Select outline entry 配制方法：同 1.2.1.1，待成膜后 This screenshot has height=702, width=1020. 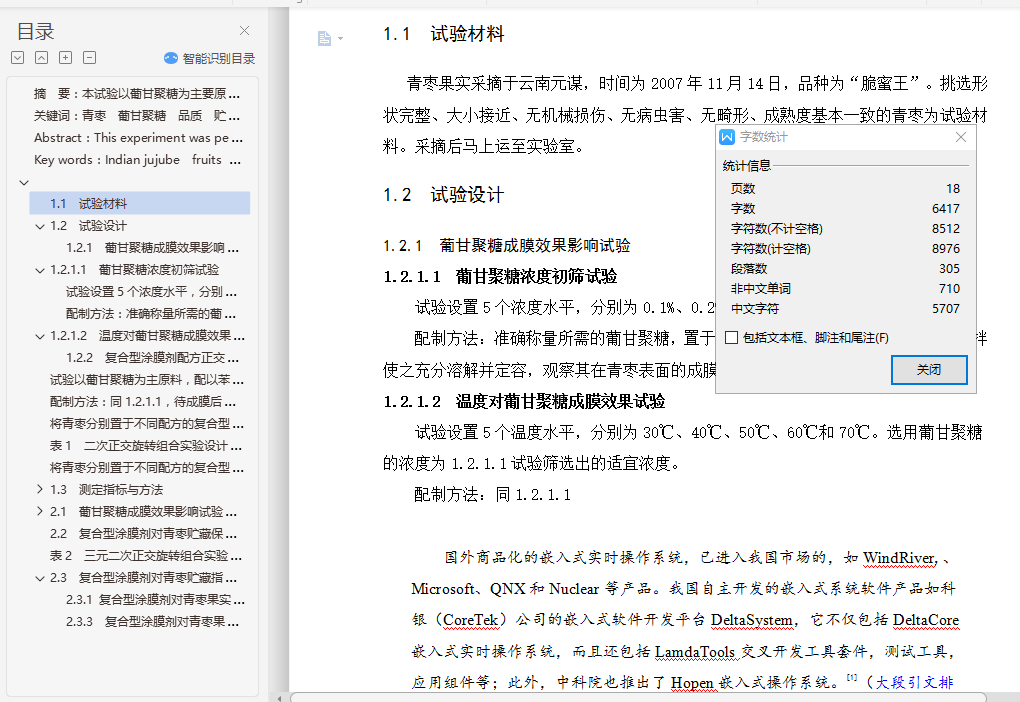(x=143, y=402)
